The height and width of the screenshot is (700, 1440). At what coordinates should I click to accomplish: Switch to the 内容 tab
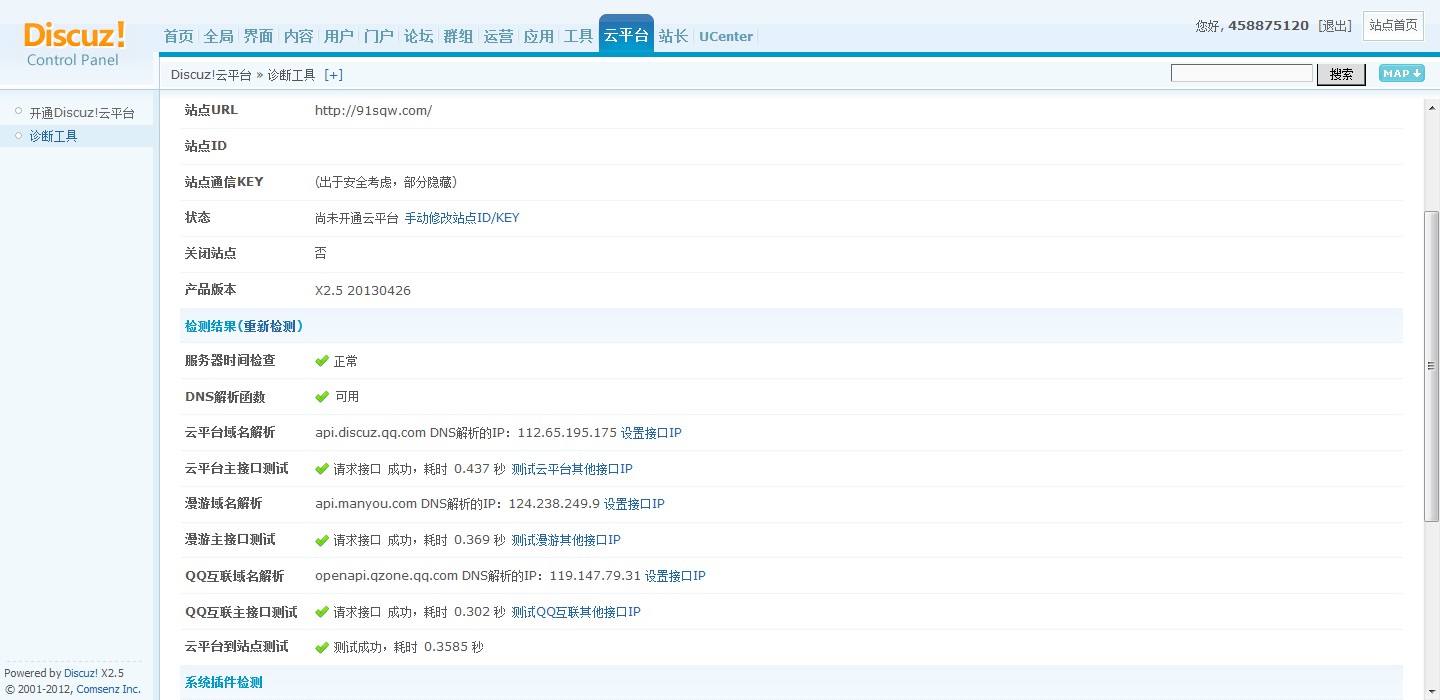coord(299,36)
